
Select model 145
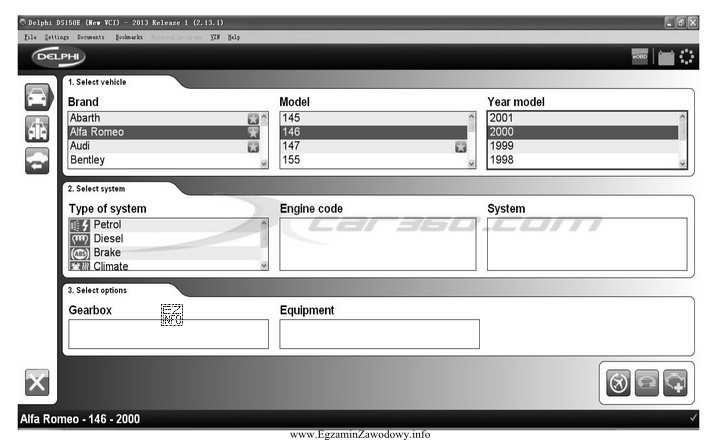[374, 118]
